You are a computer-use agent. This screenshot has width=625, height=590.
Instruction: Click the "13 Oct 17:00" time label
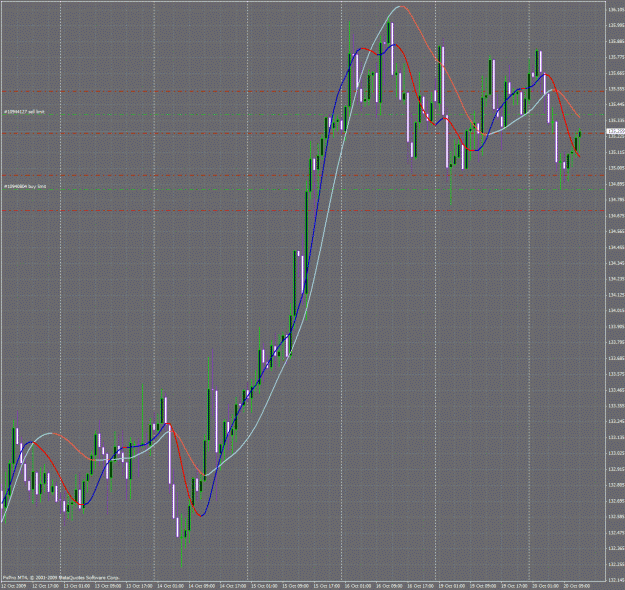coord(139,586)
